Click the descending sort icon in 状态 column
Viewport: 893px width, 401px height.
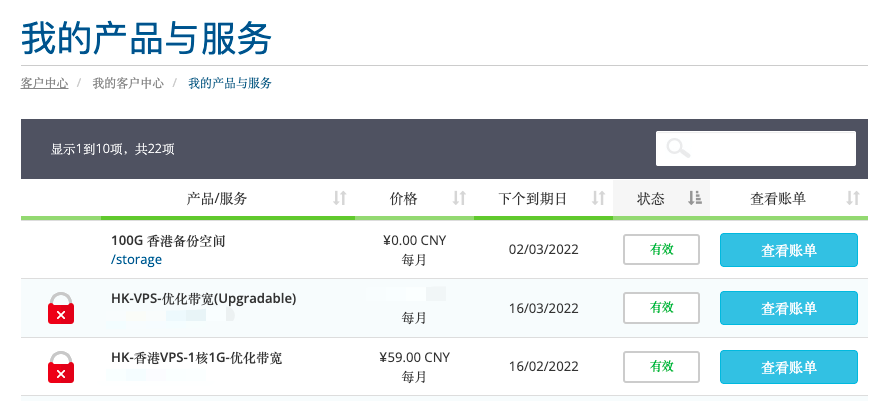pos(695,198)
